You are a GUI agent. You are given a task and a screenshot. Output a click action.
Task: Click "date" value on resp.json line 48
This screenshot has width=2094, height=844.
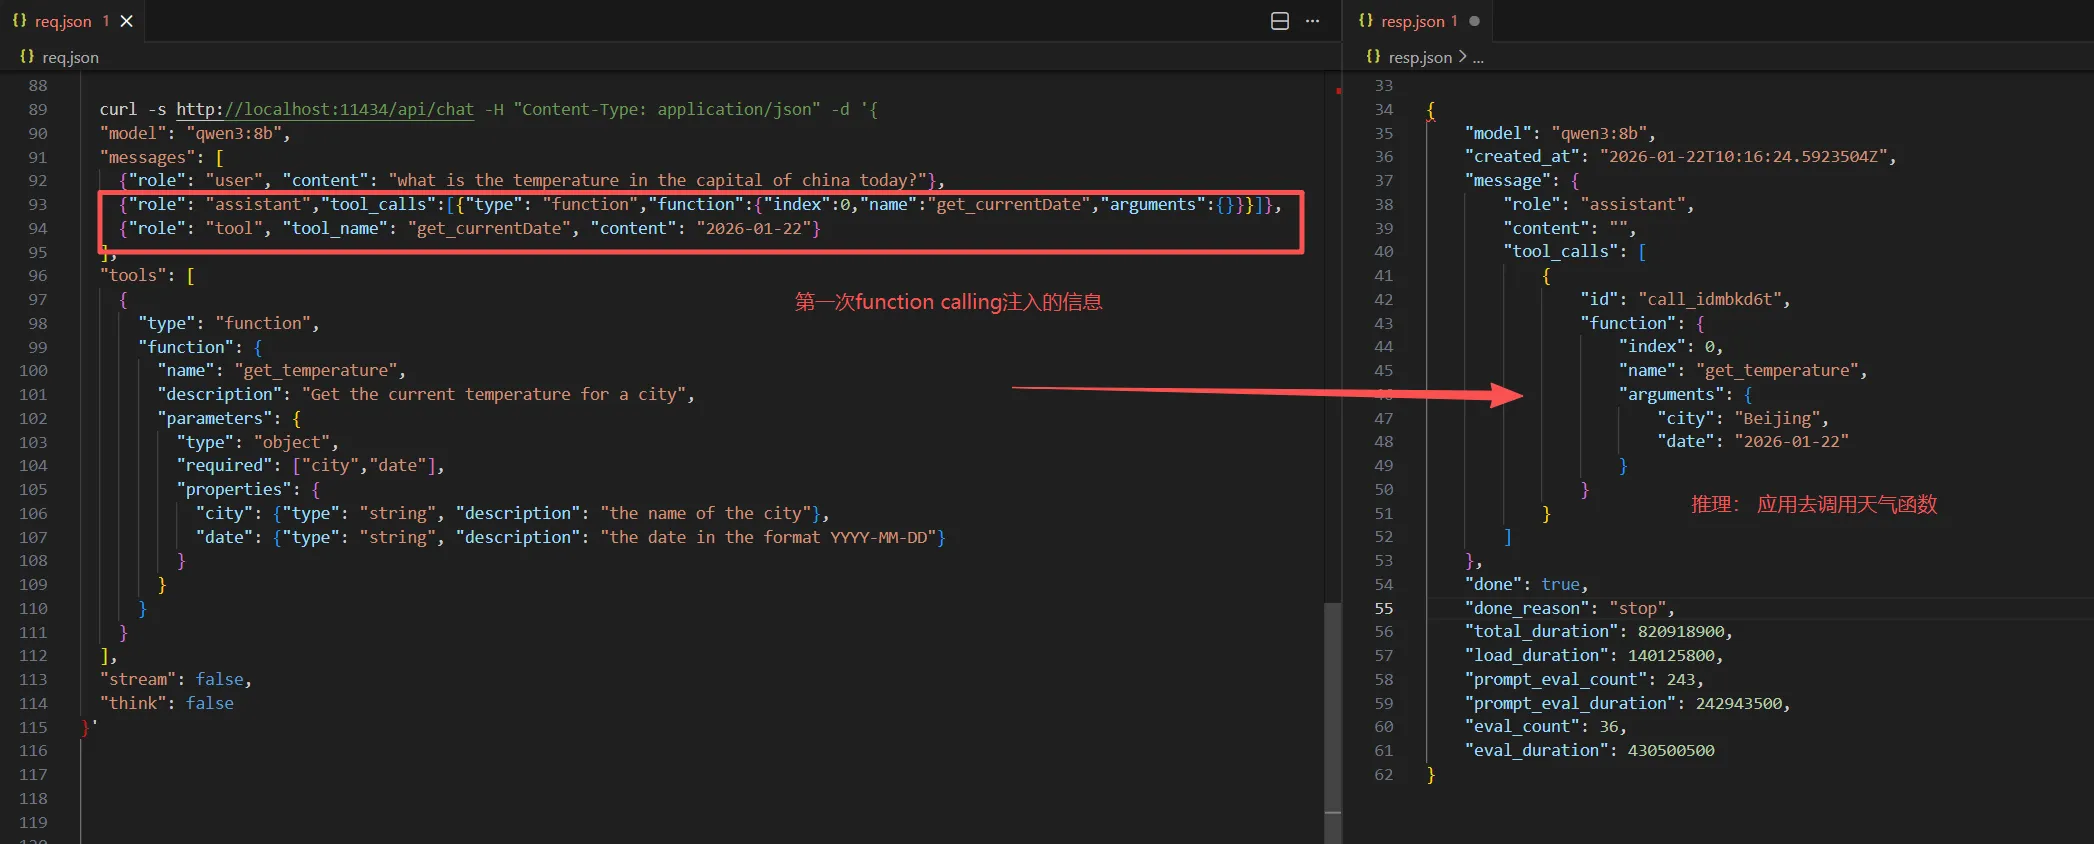pyautogui.click(x=1791, y=441)
